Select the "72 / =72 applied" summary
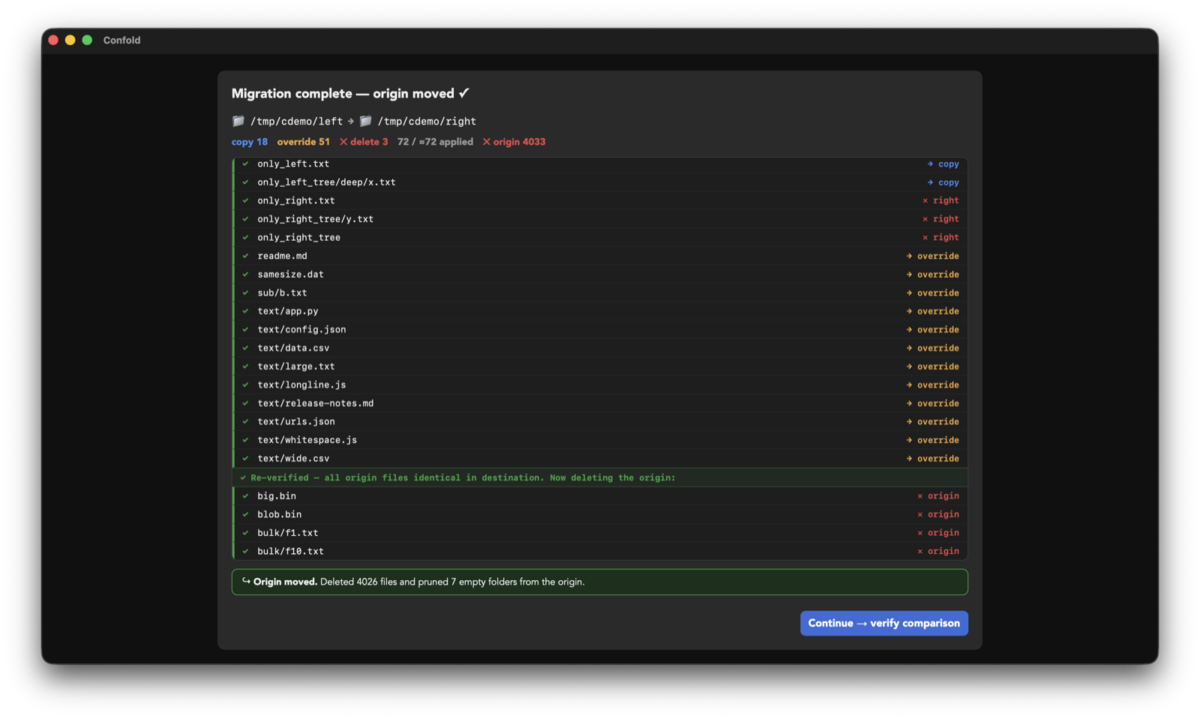1200x719 pixels. [435, 142]
